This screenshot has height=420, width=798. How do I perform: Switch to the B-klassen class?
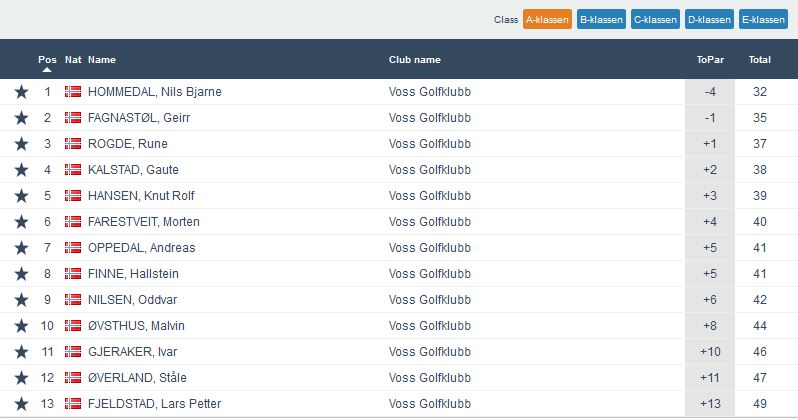coord(601,20)
